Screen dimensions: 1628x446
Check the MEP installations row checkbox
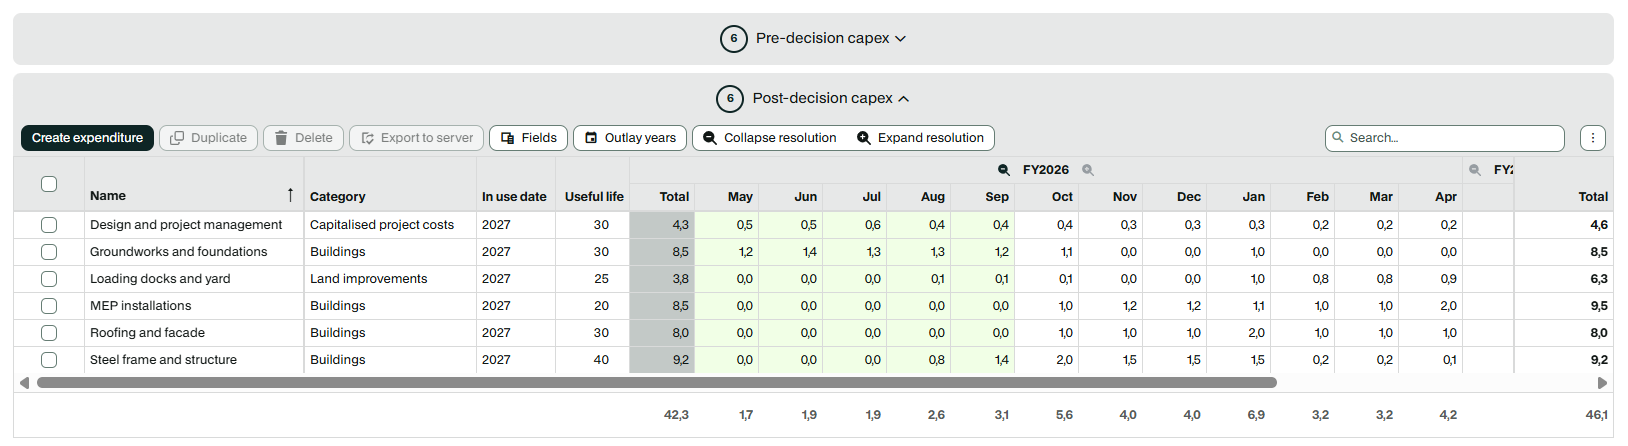(x=49, y=306)
